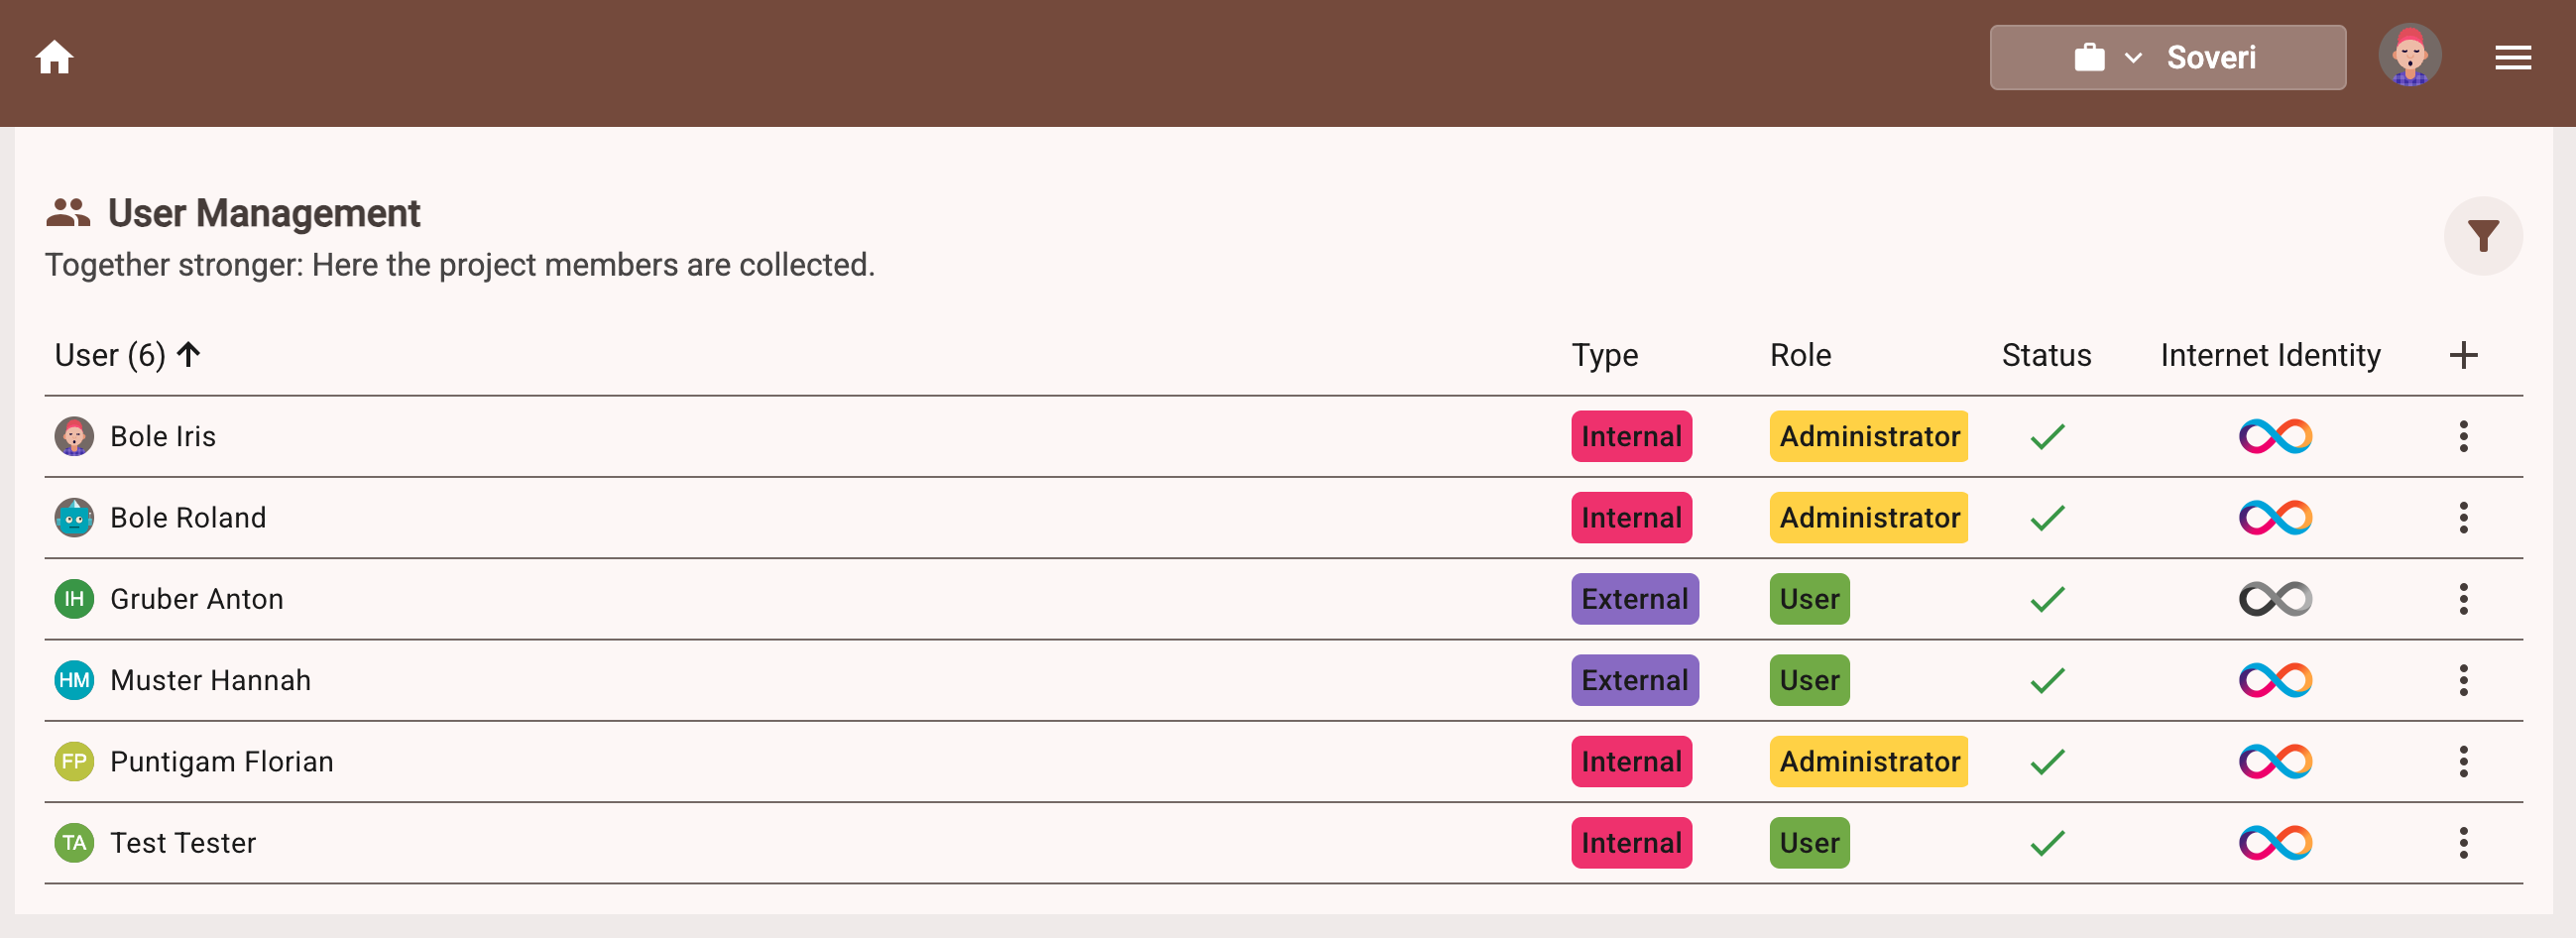2576x938 pixels.
Task: Toggle Bole Iris's status checkmark
Action: point(2047,437)
